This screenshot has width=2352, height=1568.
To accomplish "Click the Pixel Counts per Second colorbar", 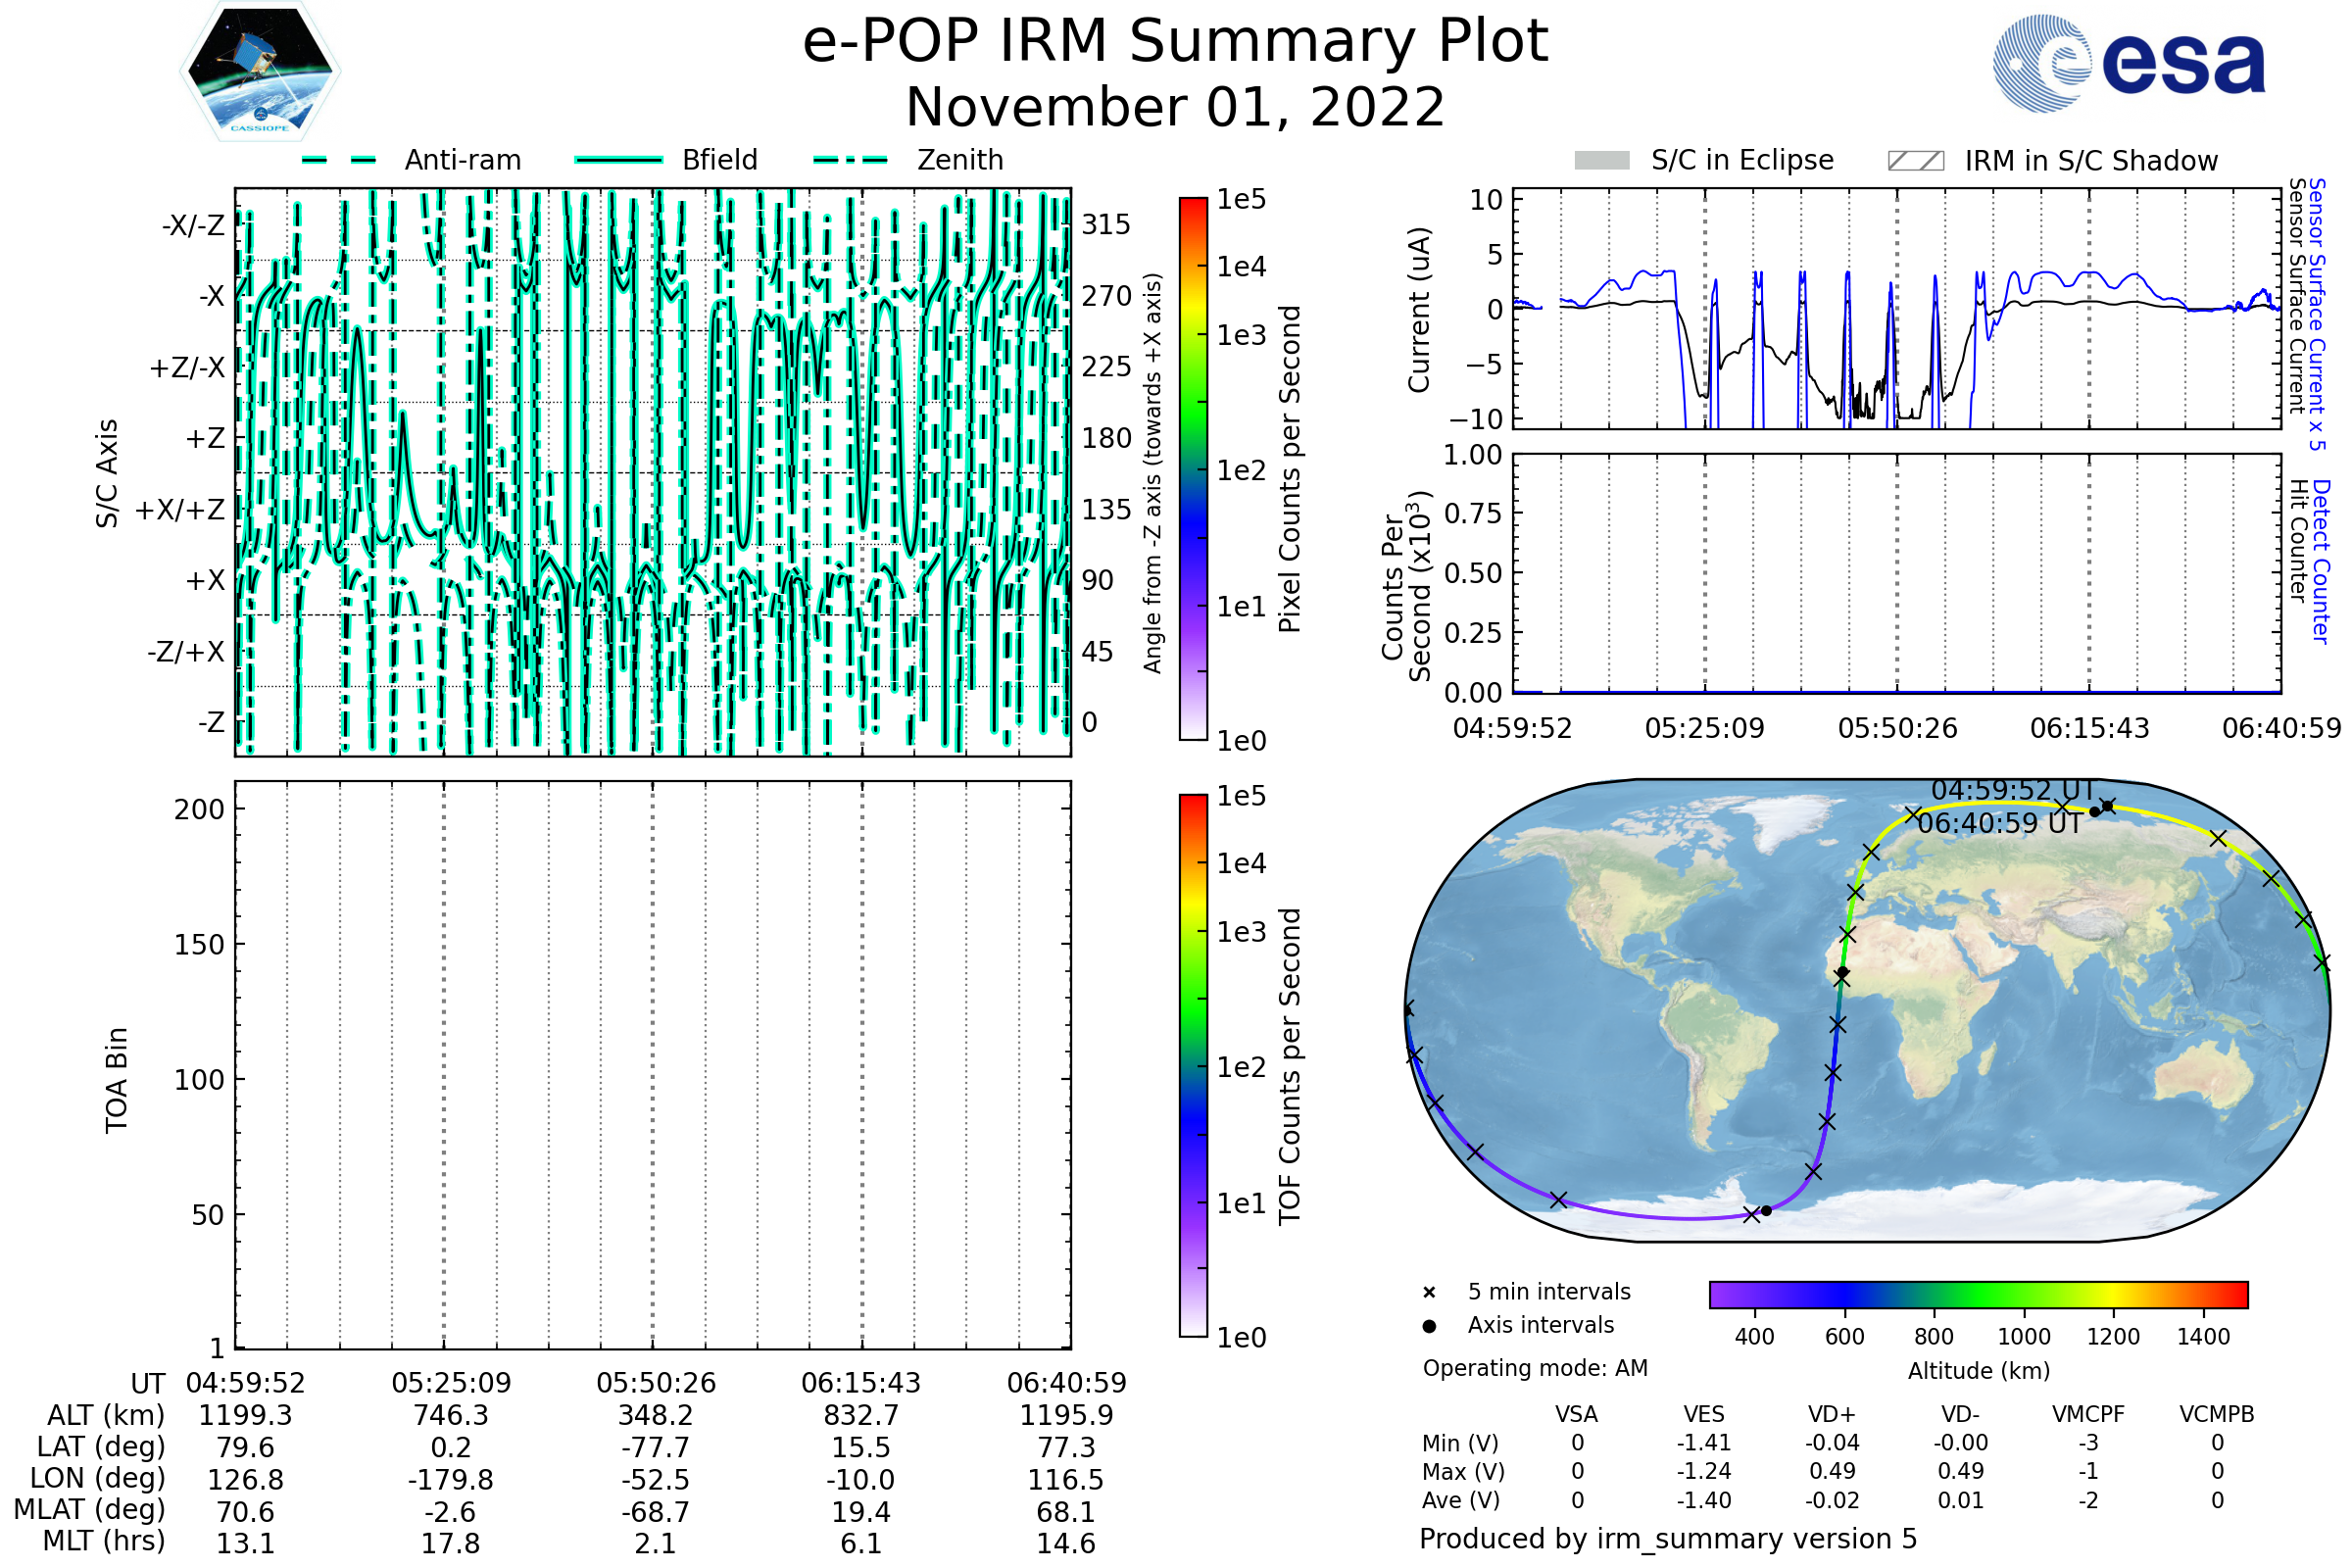I will click(1193, 469).
